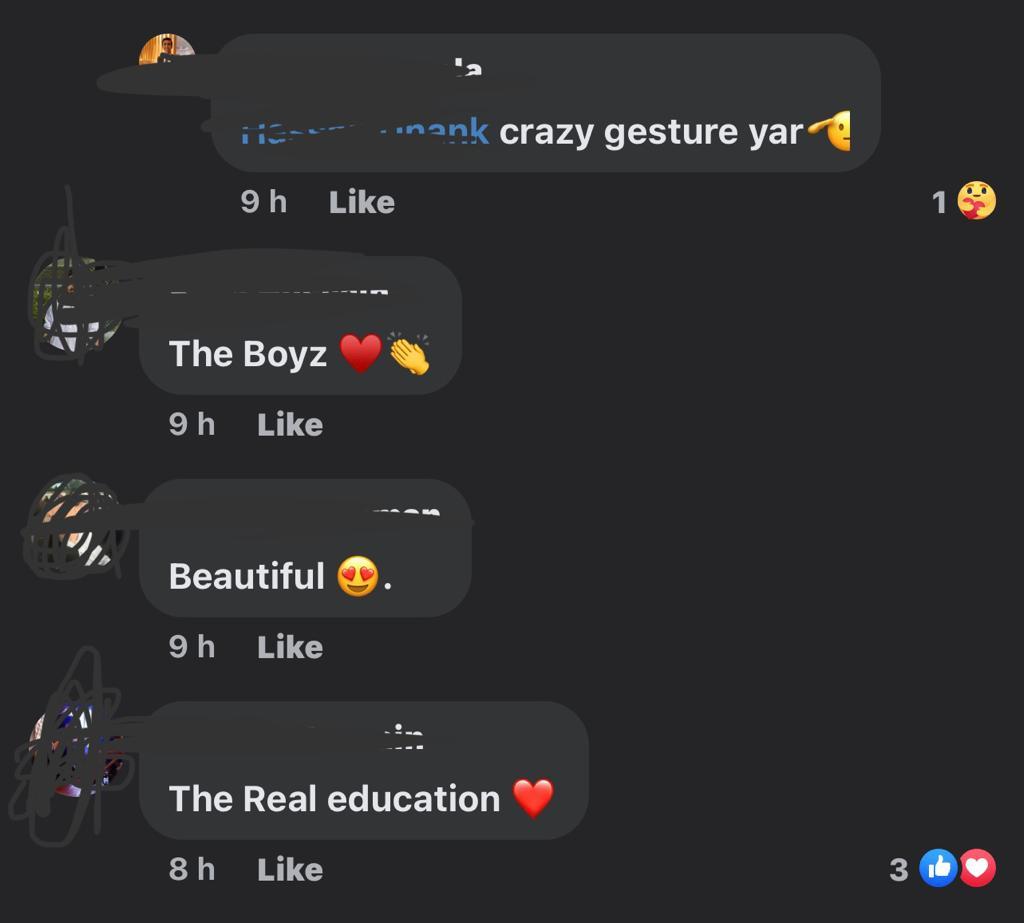Open the 'Beautiful' commenter's scribbled avatar

point(75,526)
